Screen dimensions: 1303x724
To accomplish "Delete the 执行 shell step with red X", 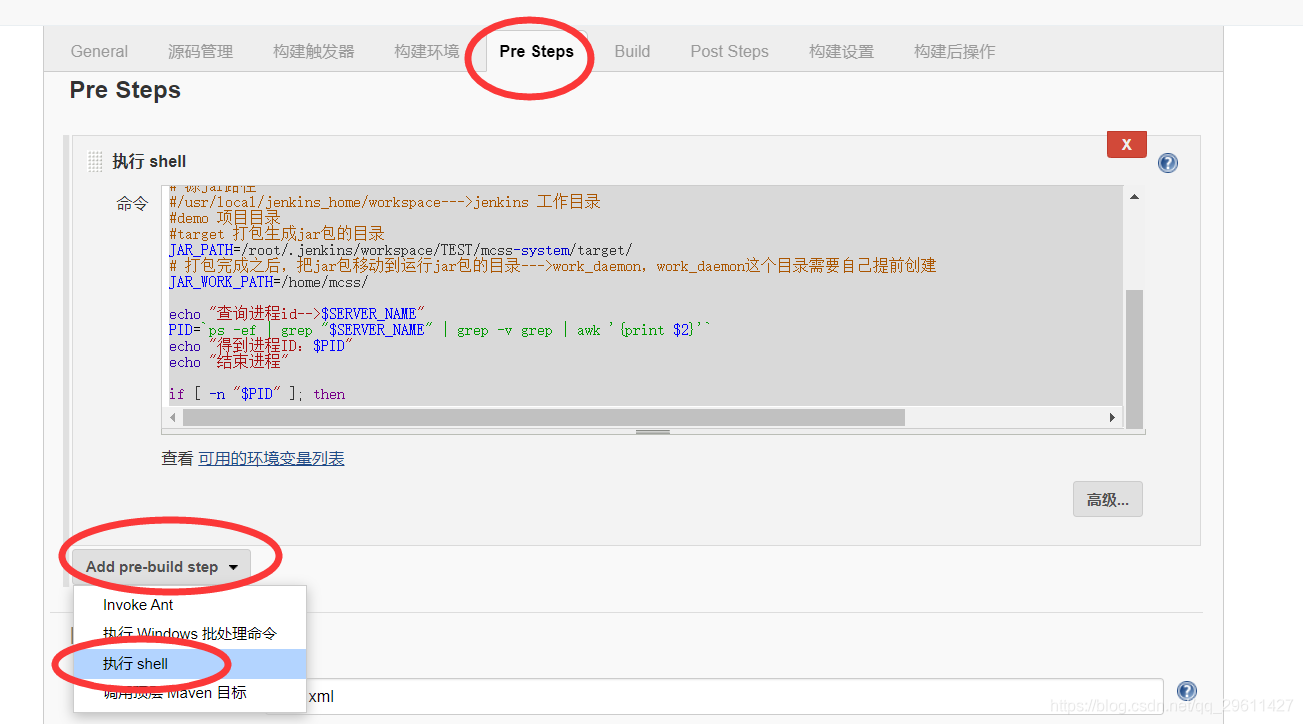I will point(1126,144).
